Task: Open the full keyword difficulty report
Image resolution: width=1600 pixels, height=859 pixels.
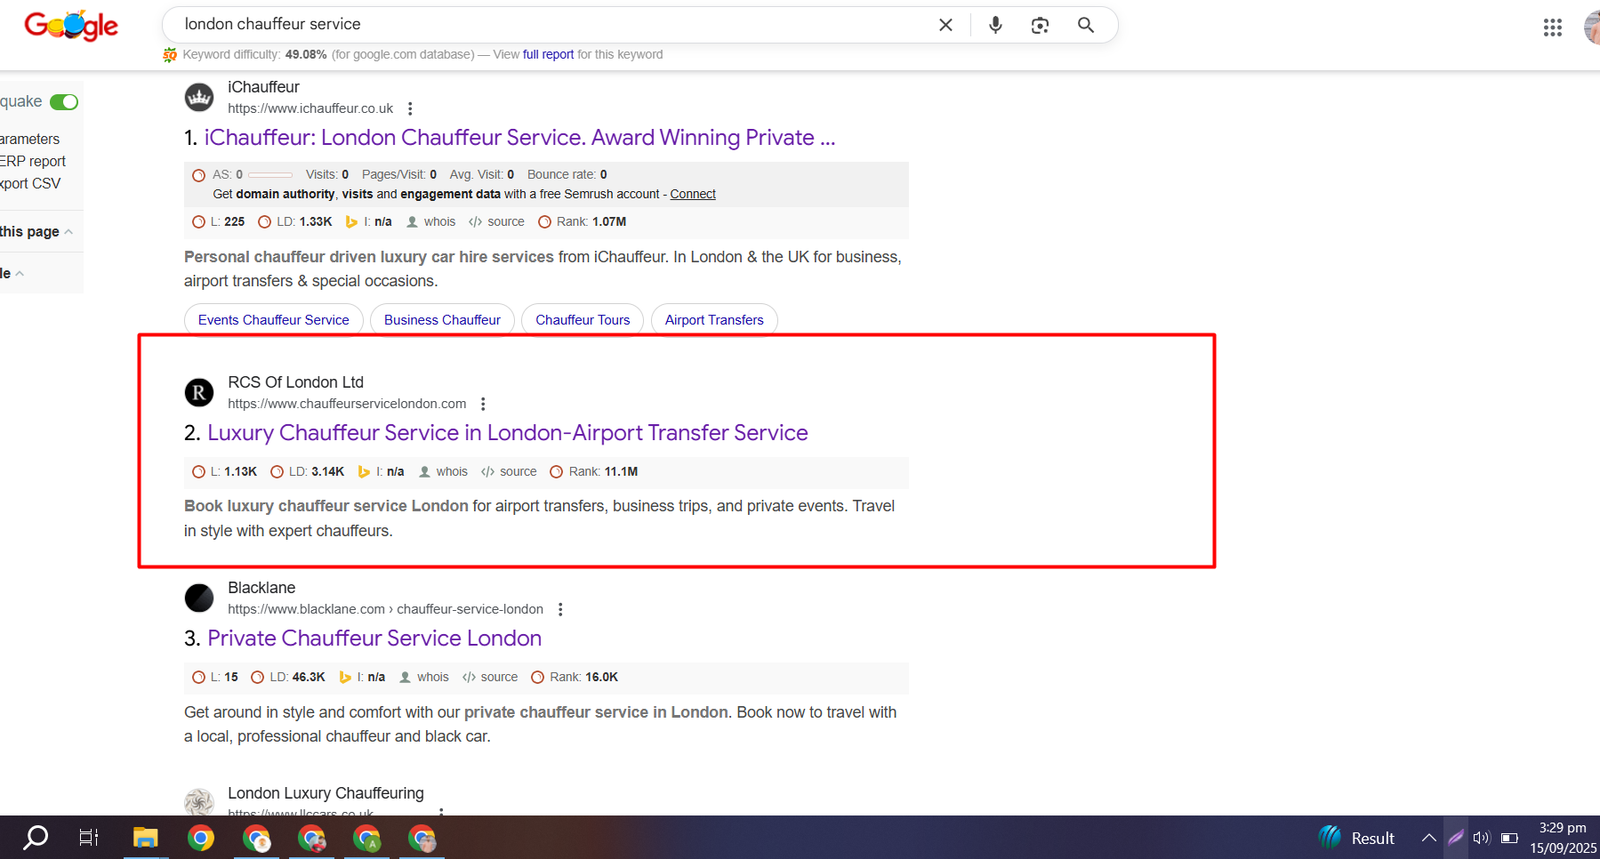Action: [x=548, y=55]
